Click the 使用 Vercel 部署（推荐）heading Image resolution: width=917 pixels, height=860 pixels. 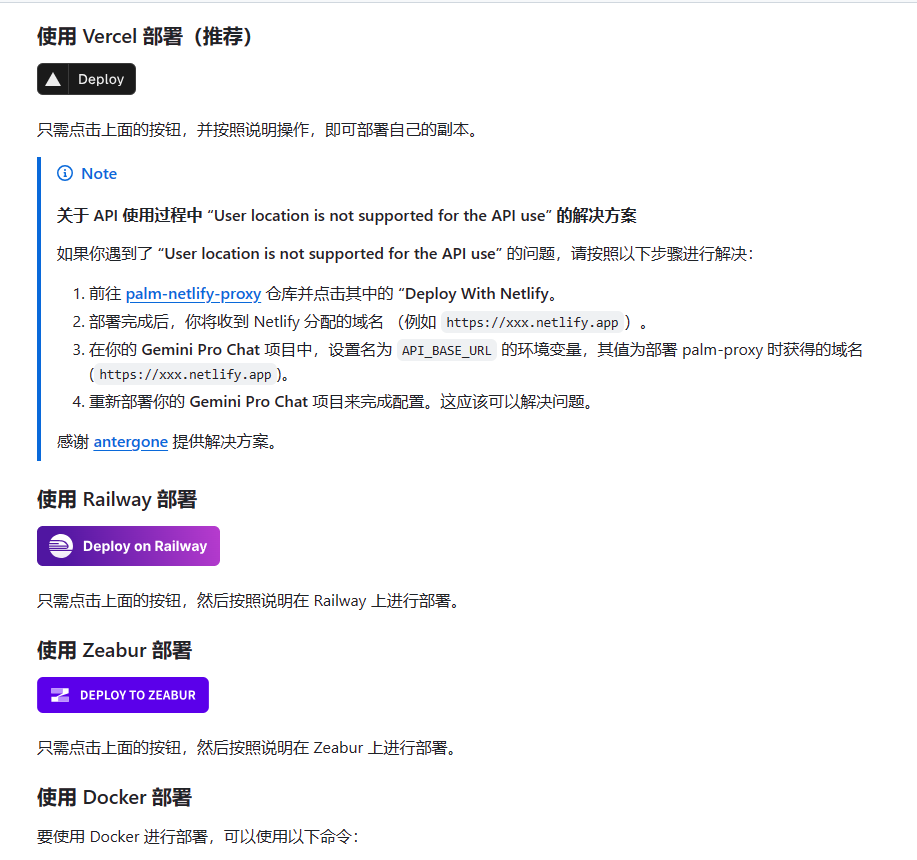[x=144, y=36]
